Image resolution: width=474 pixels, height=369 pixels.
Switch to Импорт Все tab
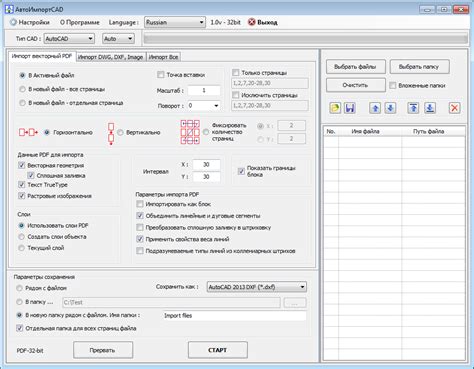[163, 57]
